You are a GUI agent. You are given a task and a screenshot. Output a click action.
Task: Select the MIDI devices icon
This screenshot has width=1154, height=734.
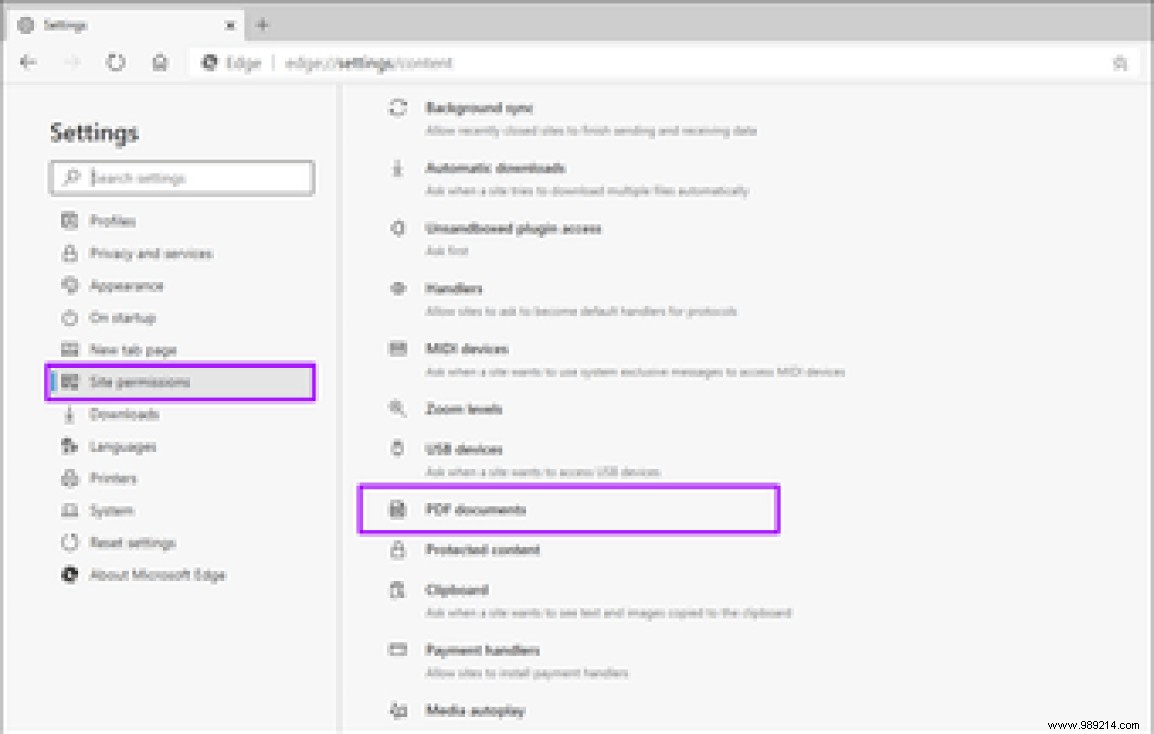coord(396,348)
